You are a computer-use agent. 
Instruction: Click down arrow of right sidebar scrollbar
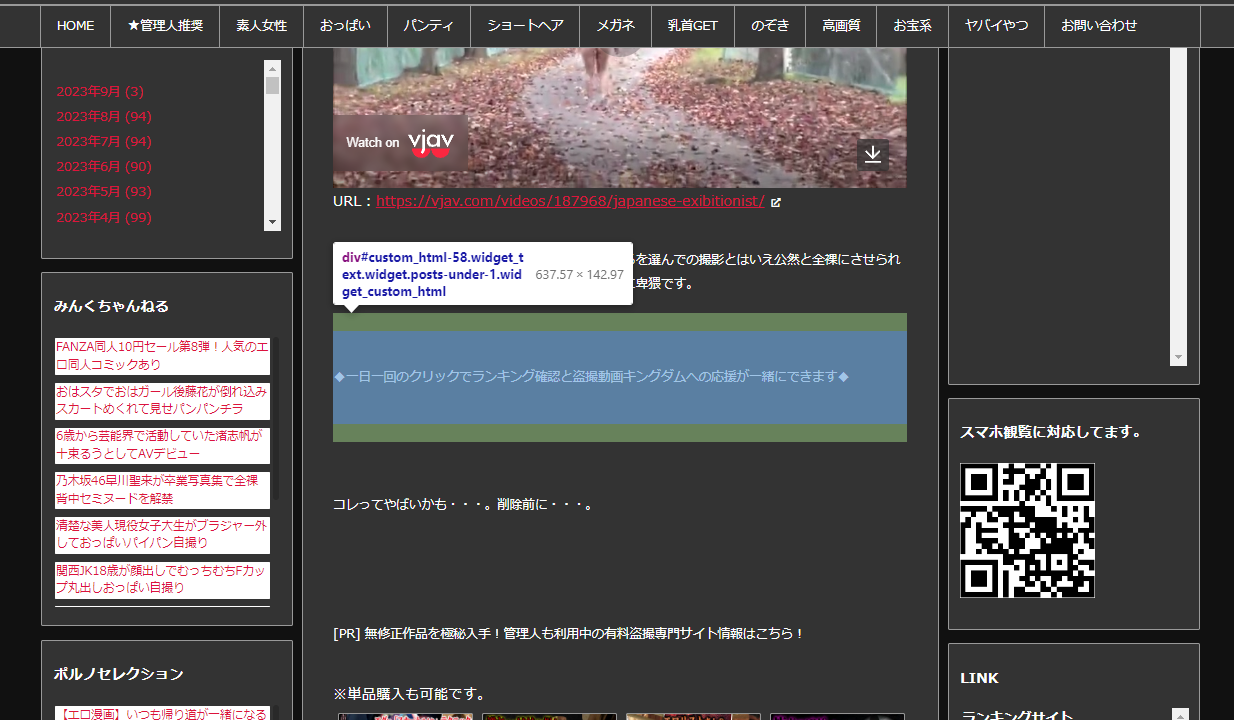click(1178, 357)
